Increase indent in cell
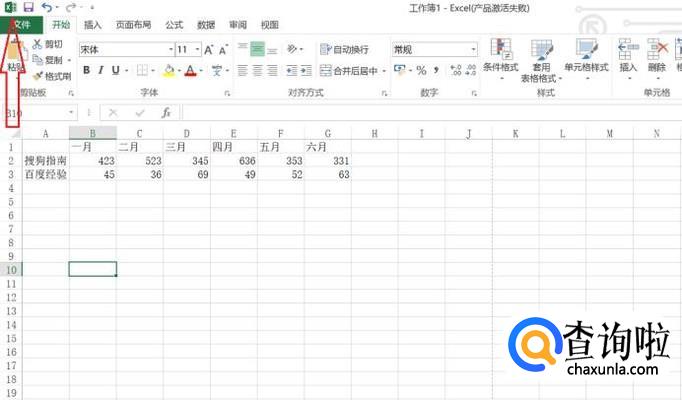Image resolution: width=682 pixels, height=400 pixels. click(x=306, y=70)
